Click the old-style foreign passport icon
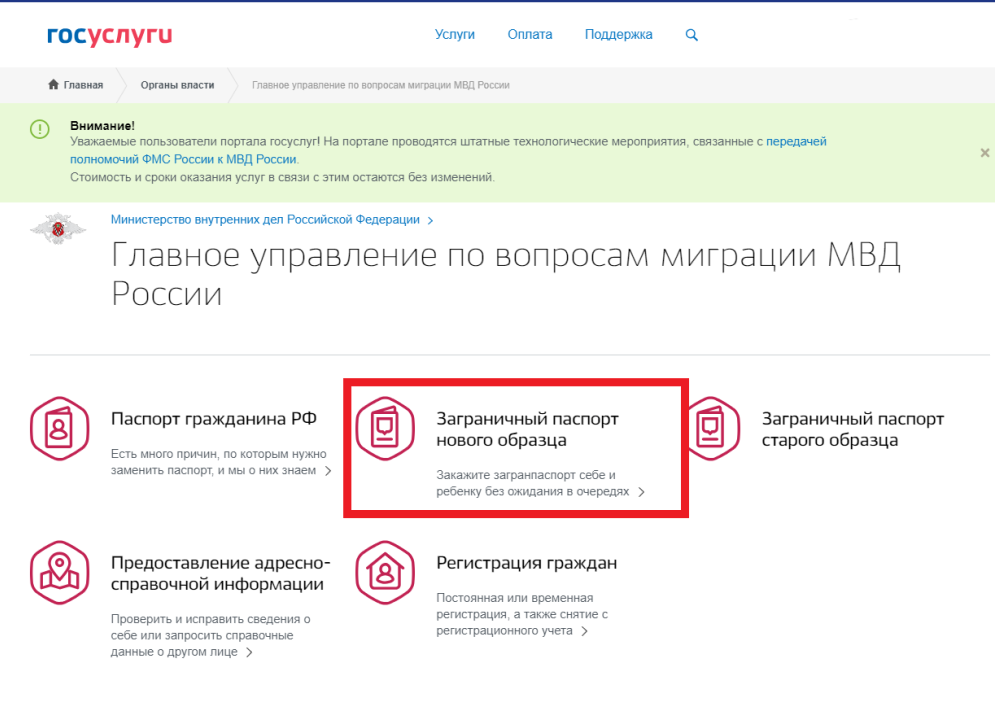Viewport: 995px width, 702px height. click(711, 428)
